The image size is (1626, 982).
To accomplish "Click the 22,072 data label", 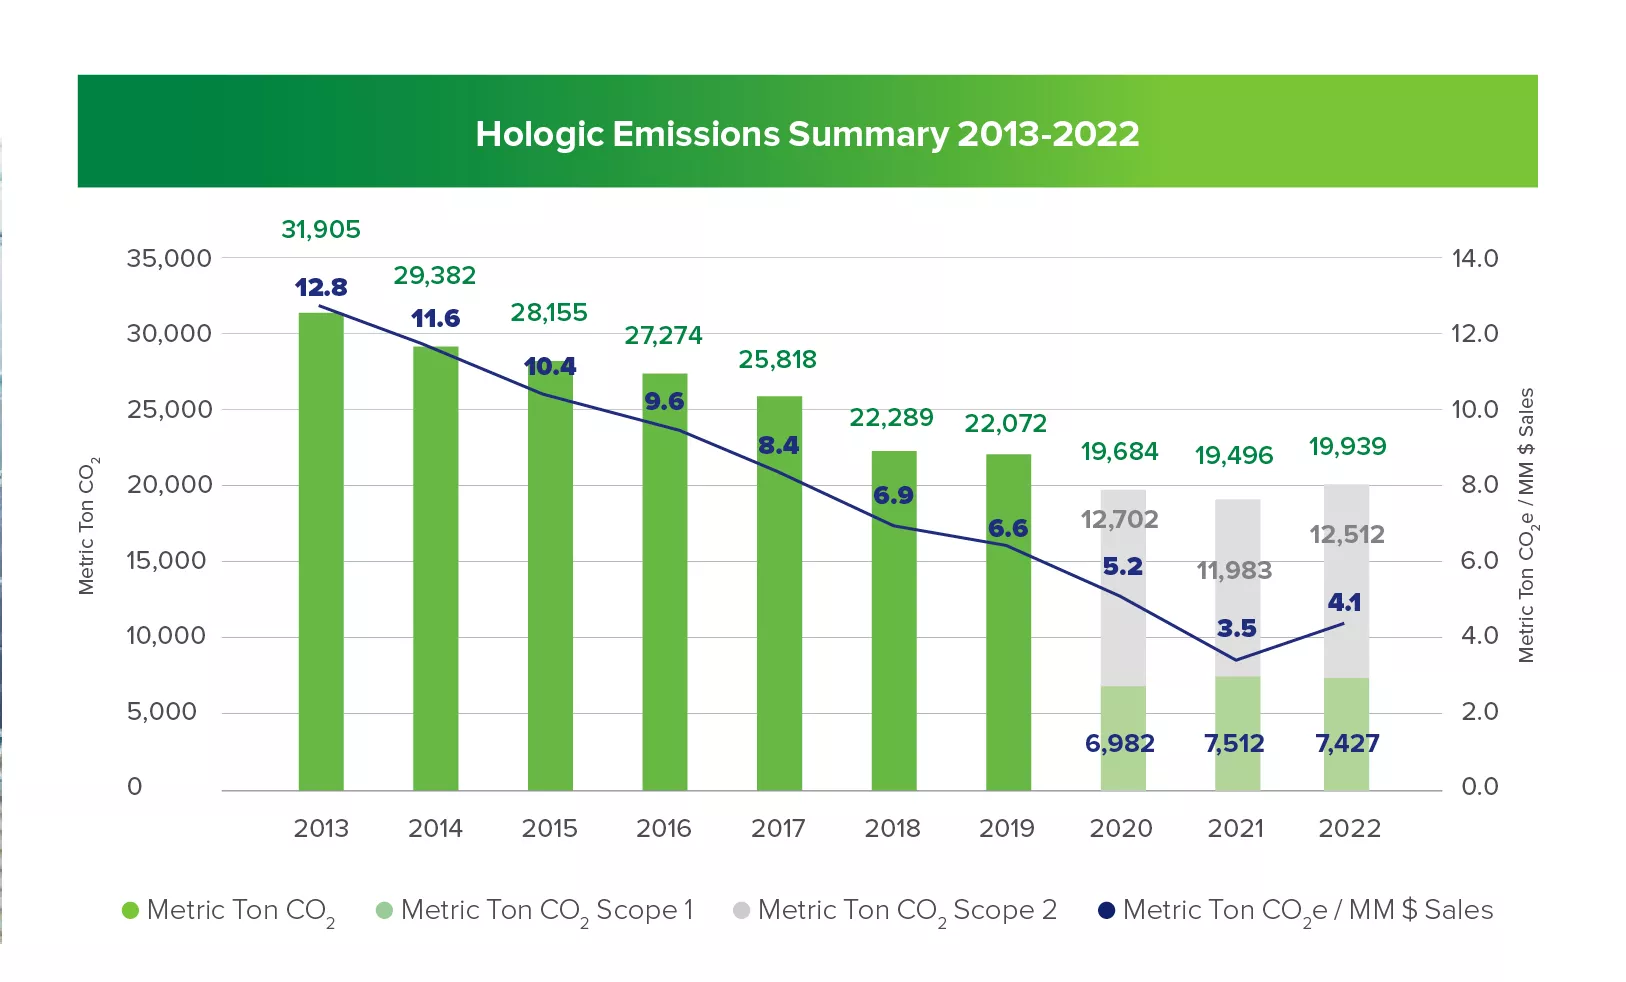I will (1006, 424).
